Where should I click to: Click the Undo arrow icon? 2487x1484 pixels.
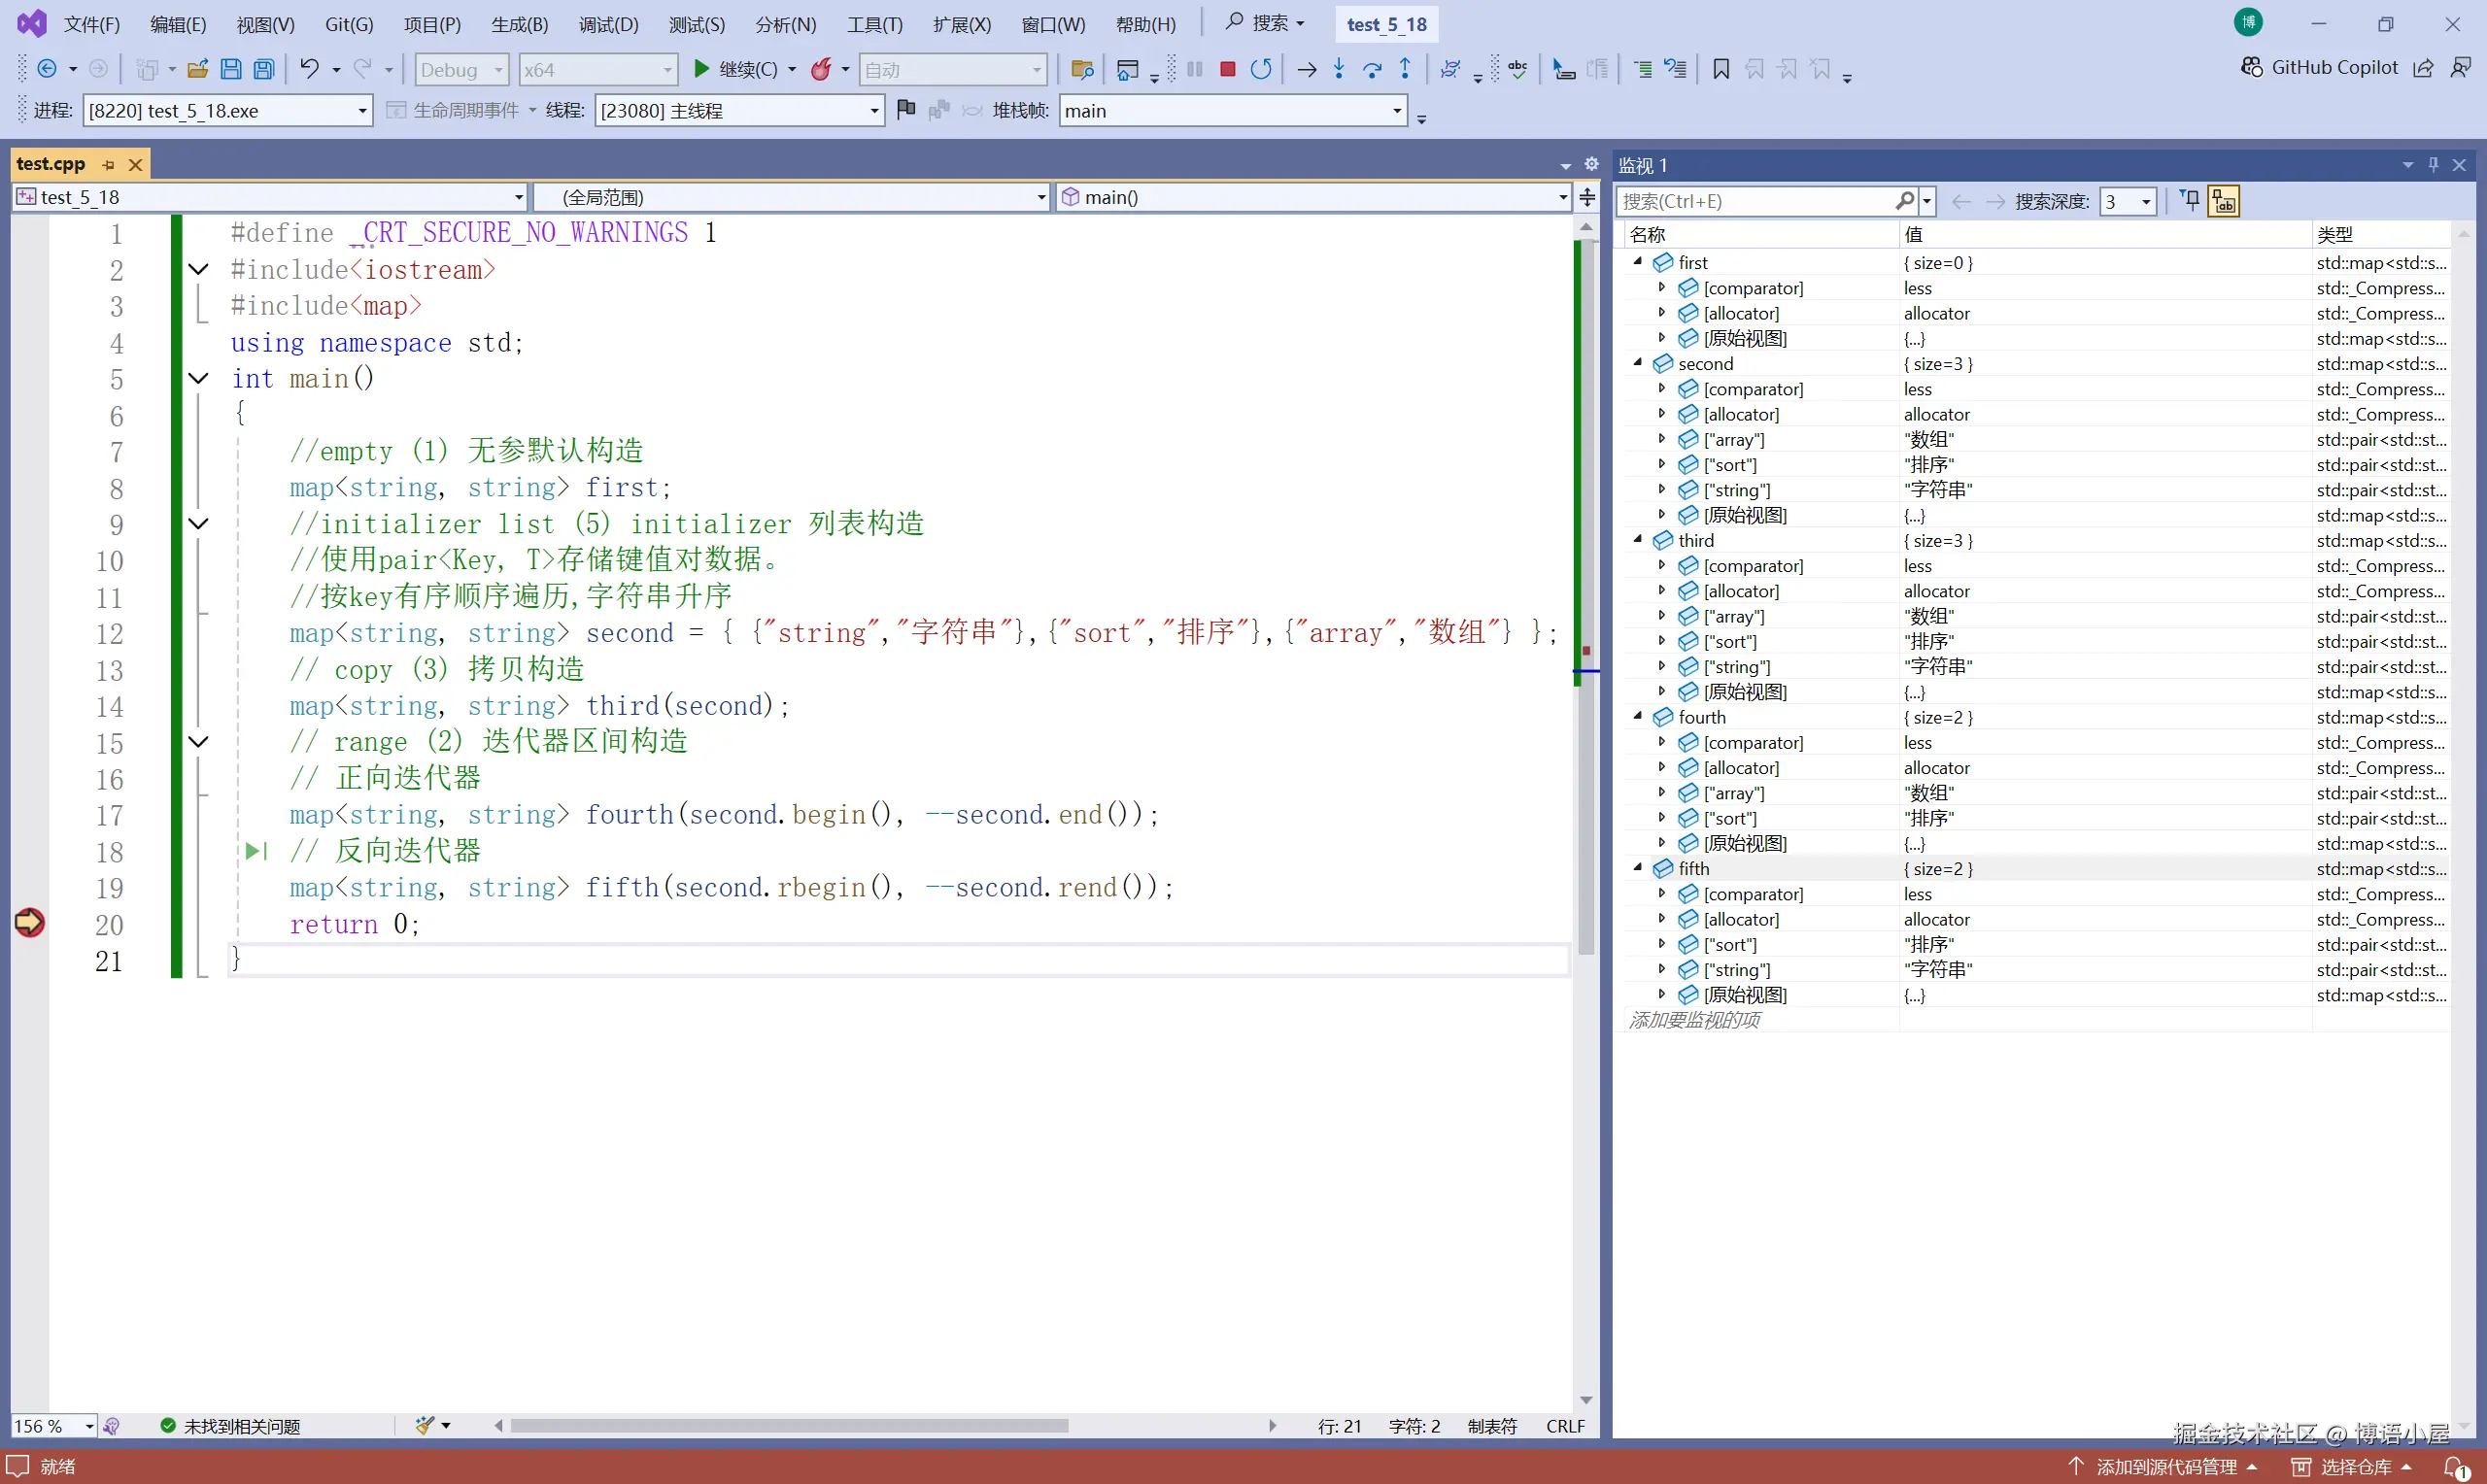pos(309,69)
